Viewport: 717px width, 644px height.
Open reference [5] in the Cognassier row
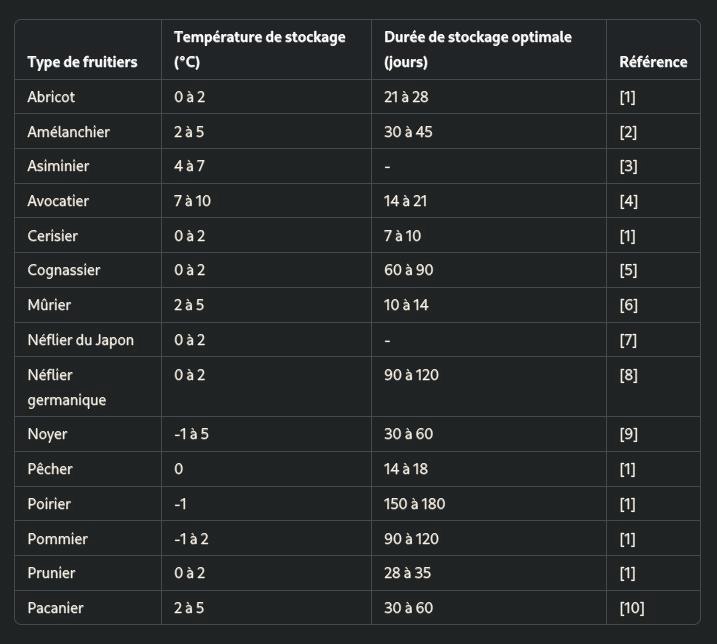tap(627, 271)
